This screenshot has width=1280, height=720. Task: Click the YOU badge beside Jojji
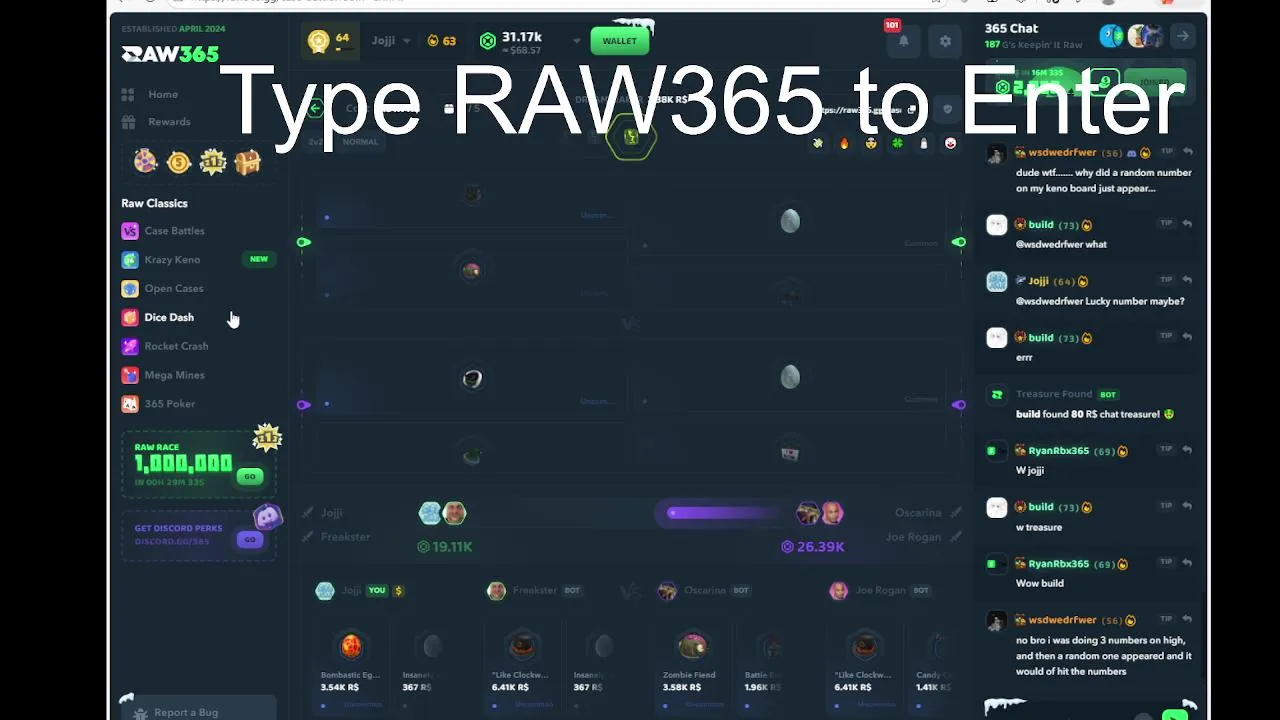[376, 591]
